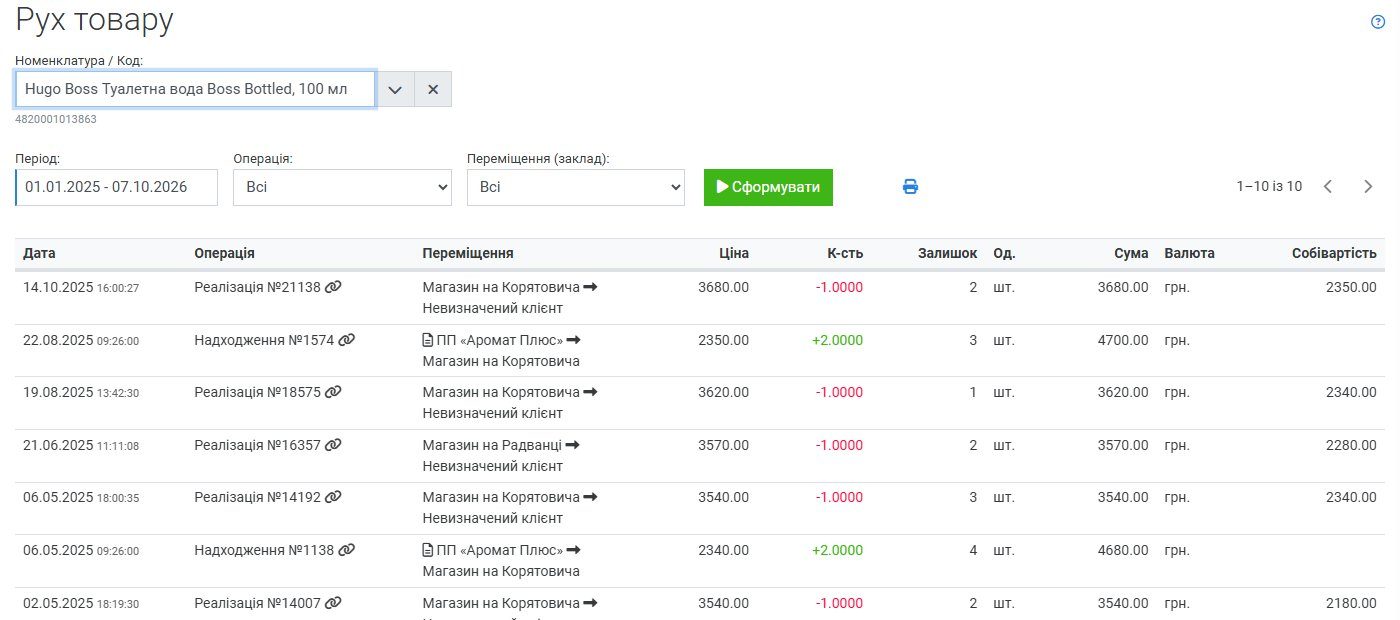Click cost value 2180.00

(1351, 603)
